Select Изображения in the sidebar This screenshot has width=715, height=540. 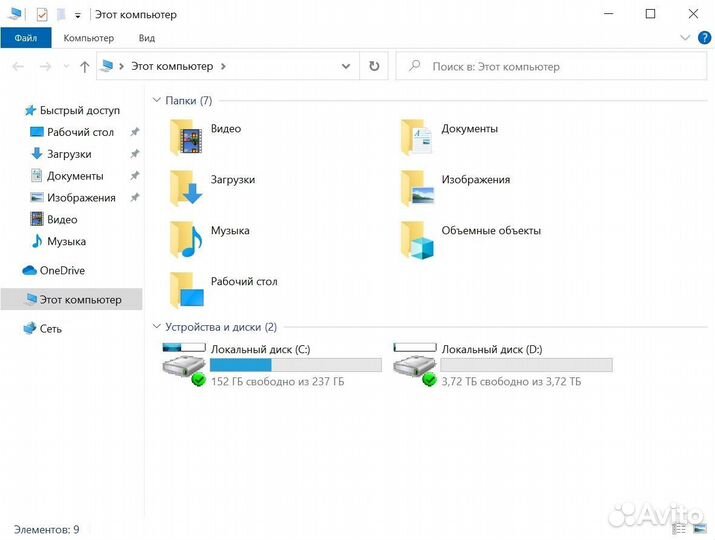81,198
